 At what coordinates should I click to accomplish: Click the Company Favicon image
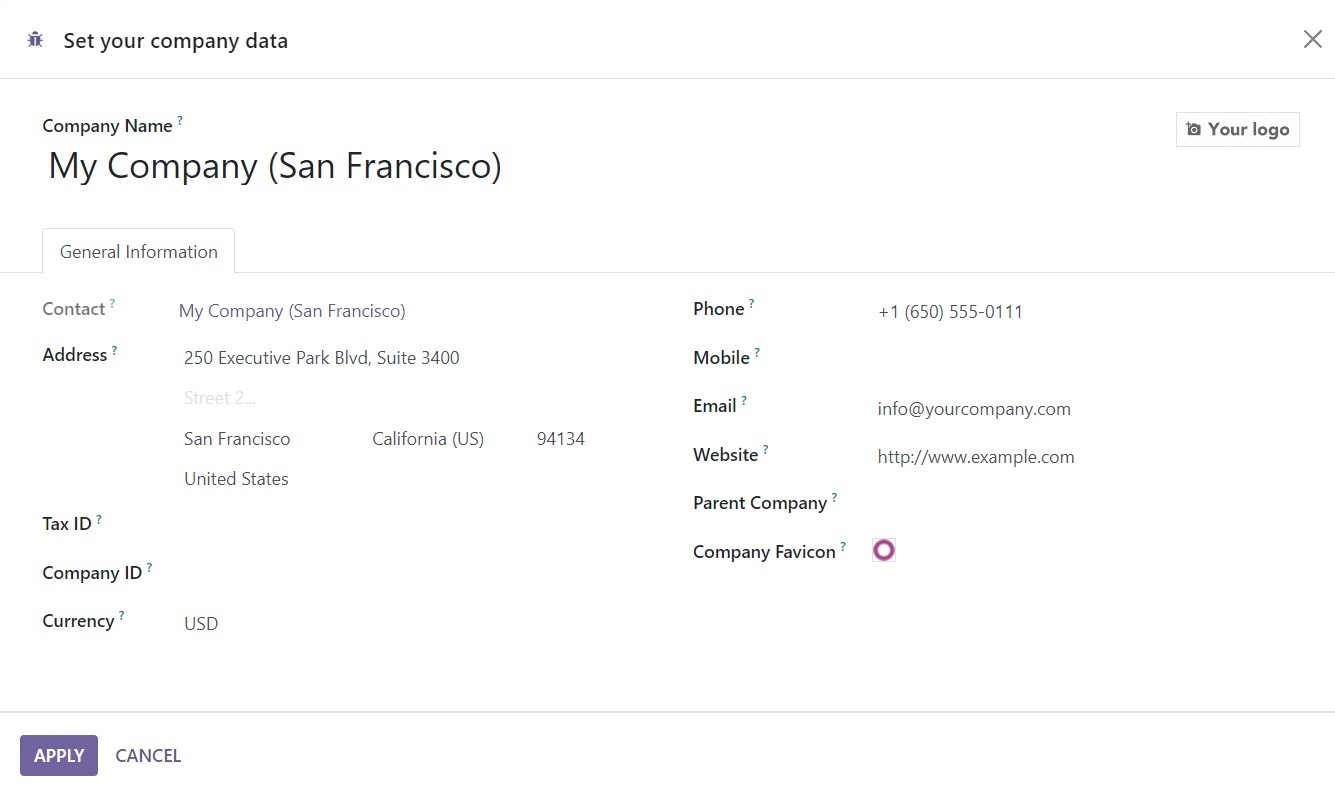(x=883, y=550)
